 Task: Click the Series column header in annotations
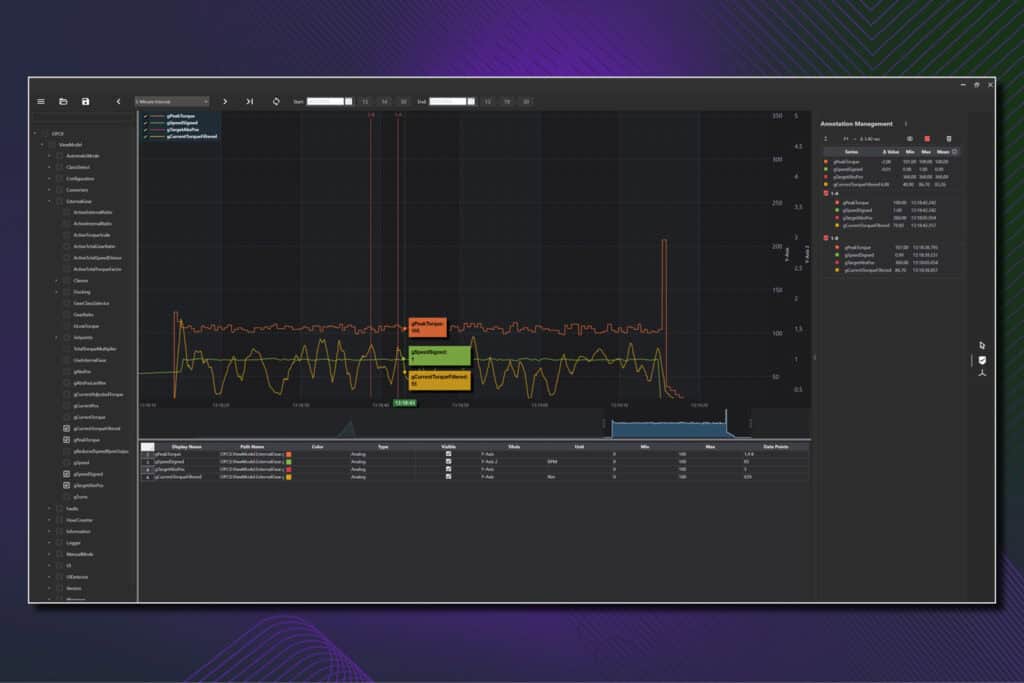point(852,152)
